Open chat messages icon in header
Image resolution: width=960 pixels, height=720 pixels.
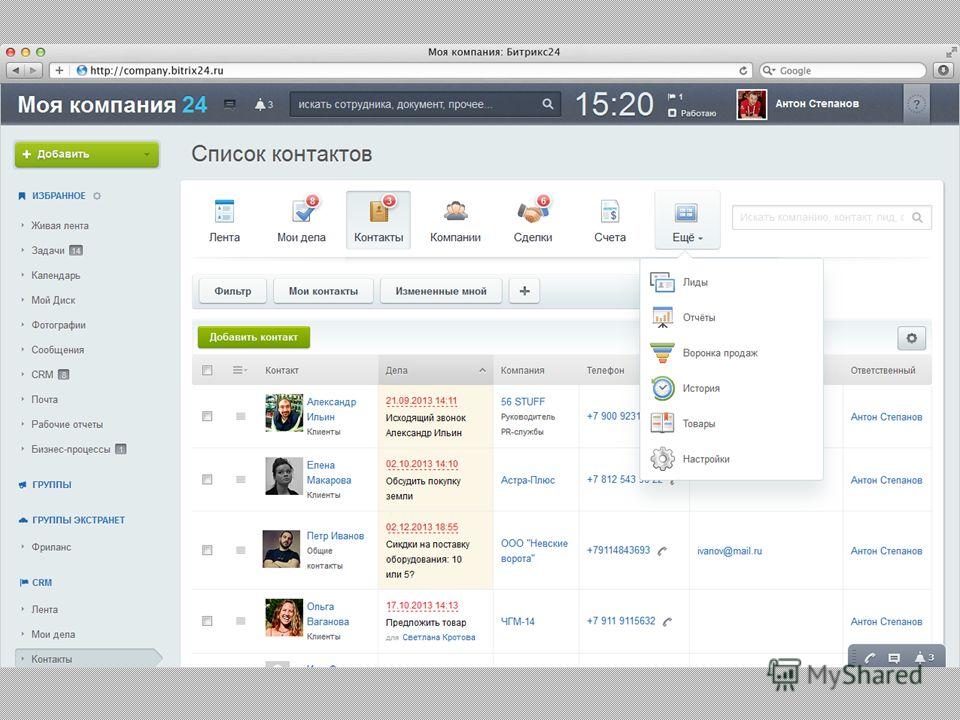[230, 105]
